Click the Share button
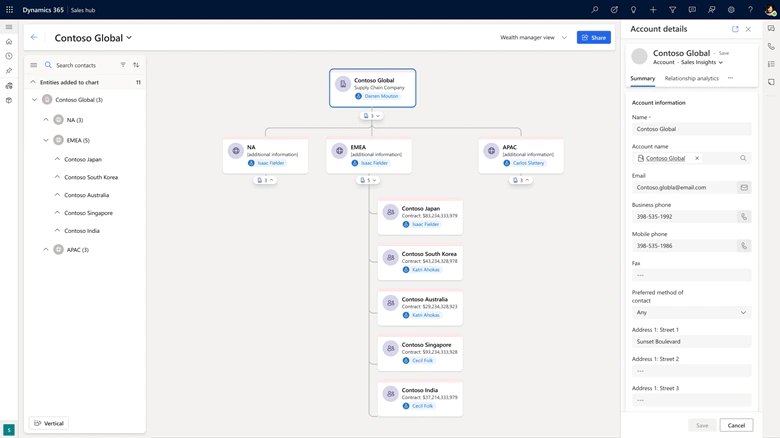Viewport: 780px width, 438px height. click(x=593, y=38)
